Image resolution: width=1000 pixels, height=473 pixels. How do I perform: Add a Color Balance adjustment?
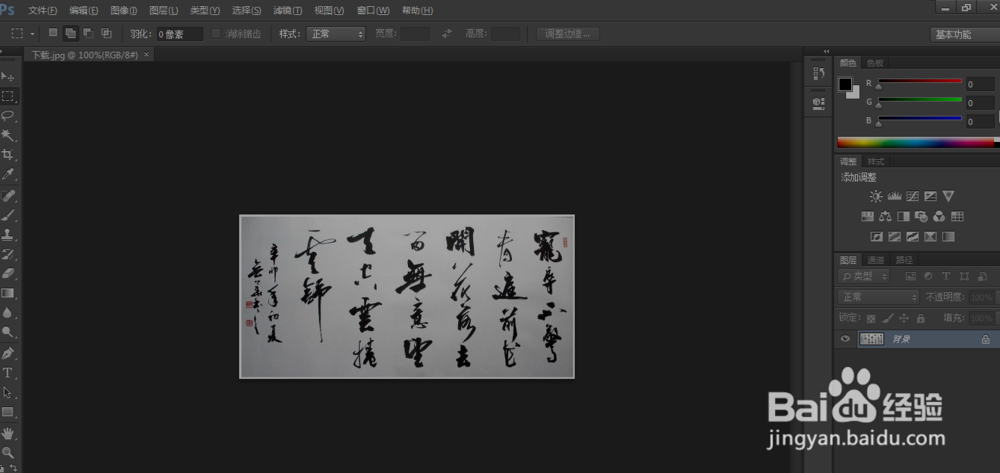[885, 217]
